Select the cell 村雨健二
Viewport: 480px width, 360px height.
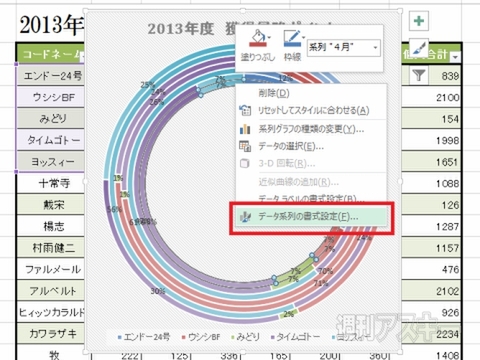point(51,248)
